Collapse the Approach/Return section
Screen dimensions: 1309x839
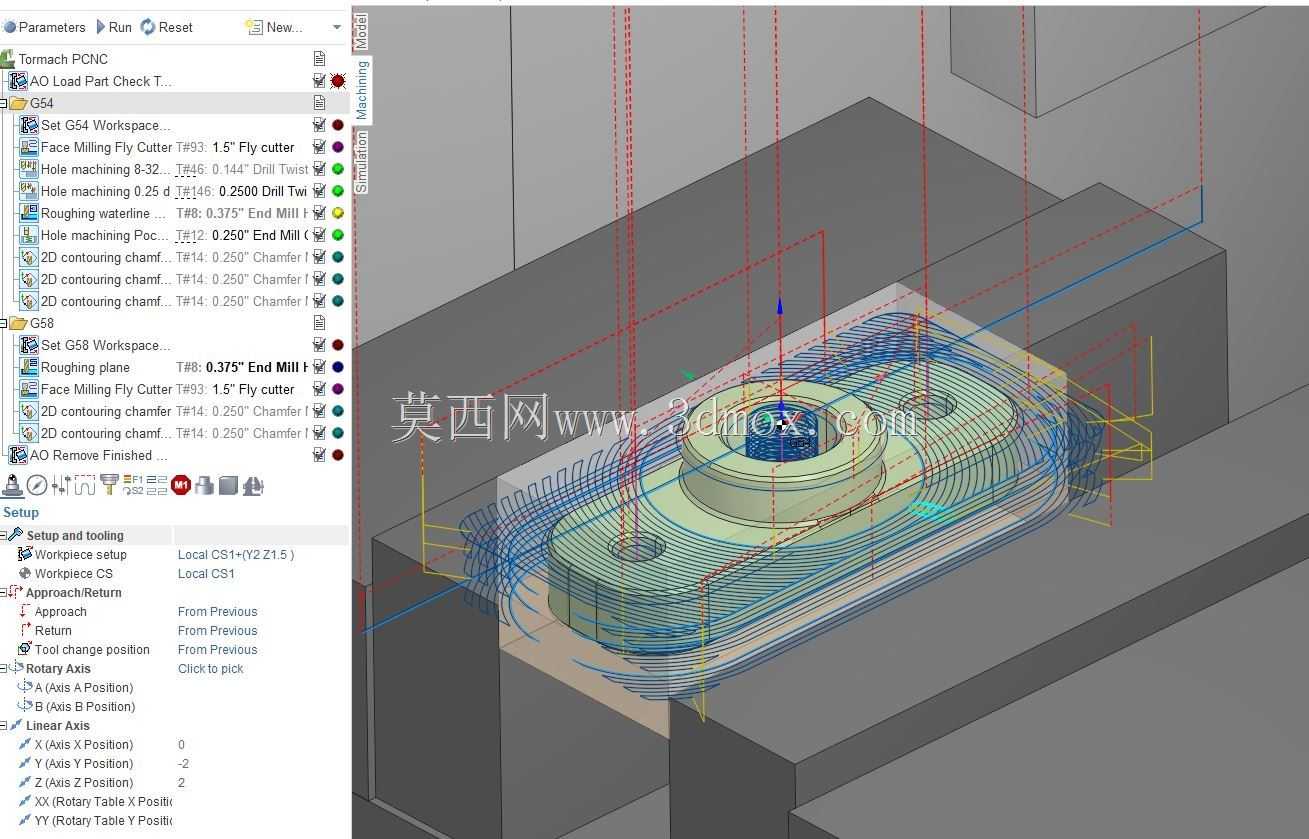tap(3, 592)
